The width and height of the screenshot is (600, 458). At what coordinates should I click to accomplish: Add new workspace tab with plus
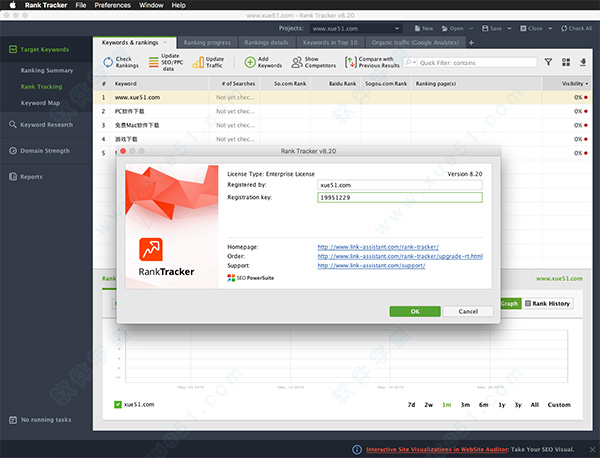tap(471, 42)
